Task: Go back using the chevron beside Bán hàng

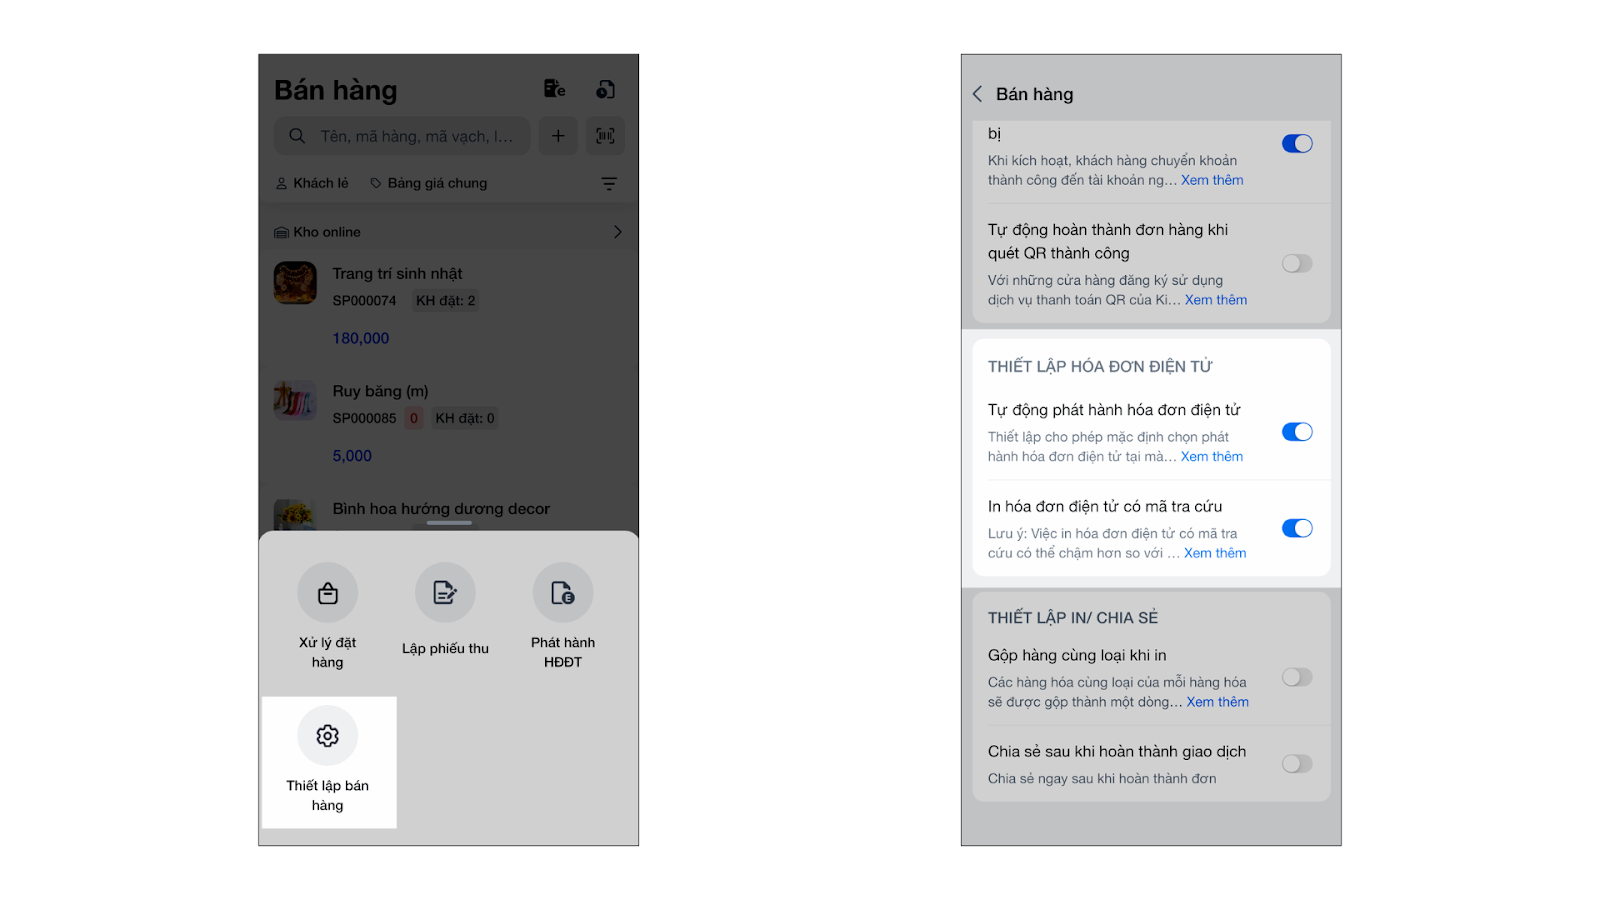Action: pos(978,94)
